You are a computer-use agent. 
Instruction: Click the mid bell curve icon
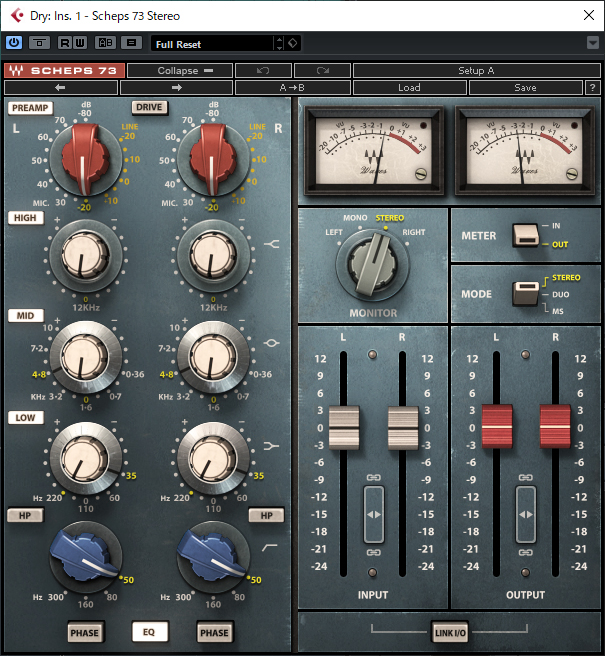(x=271, y=343)
